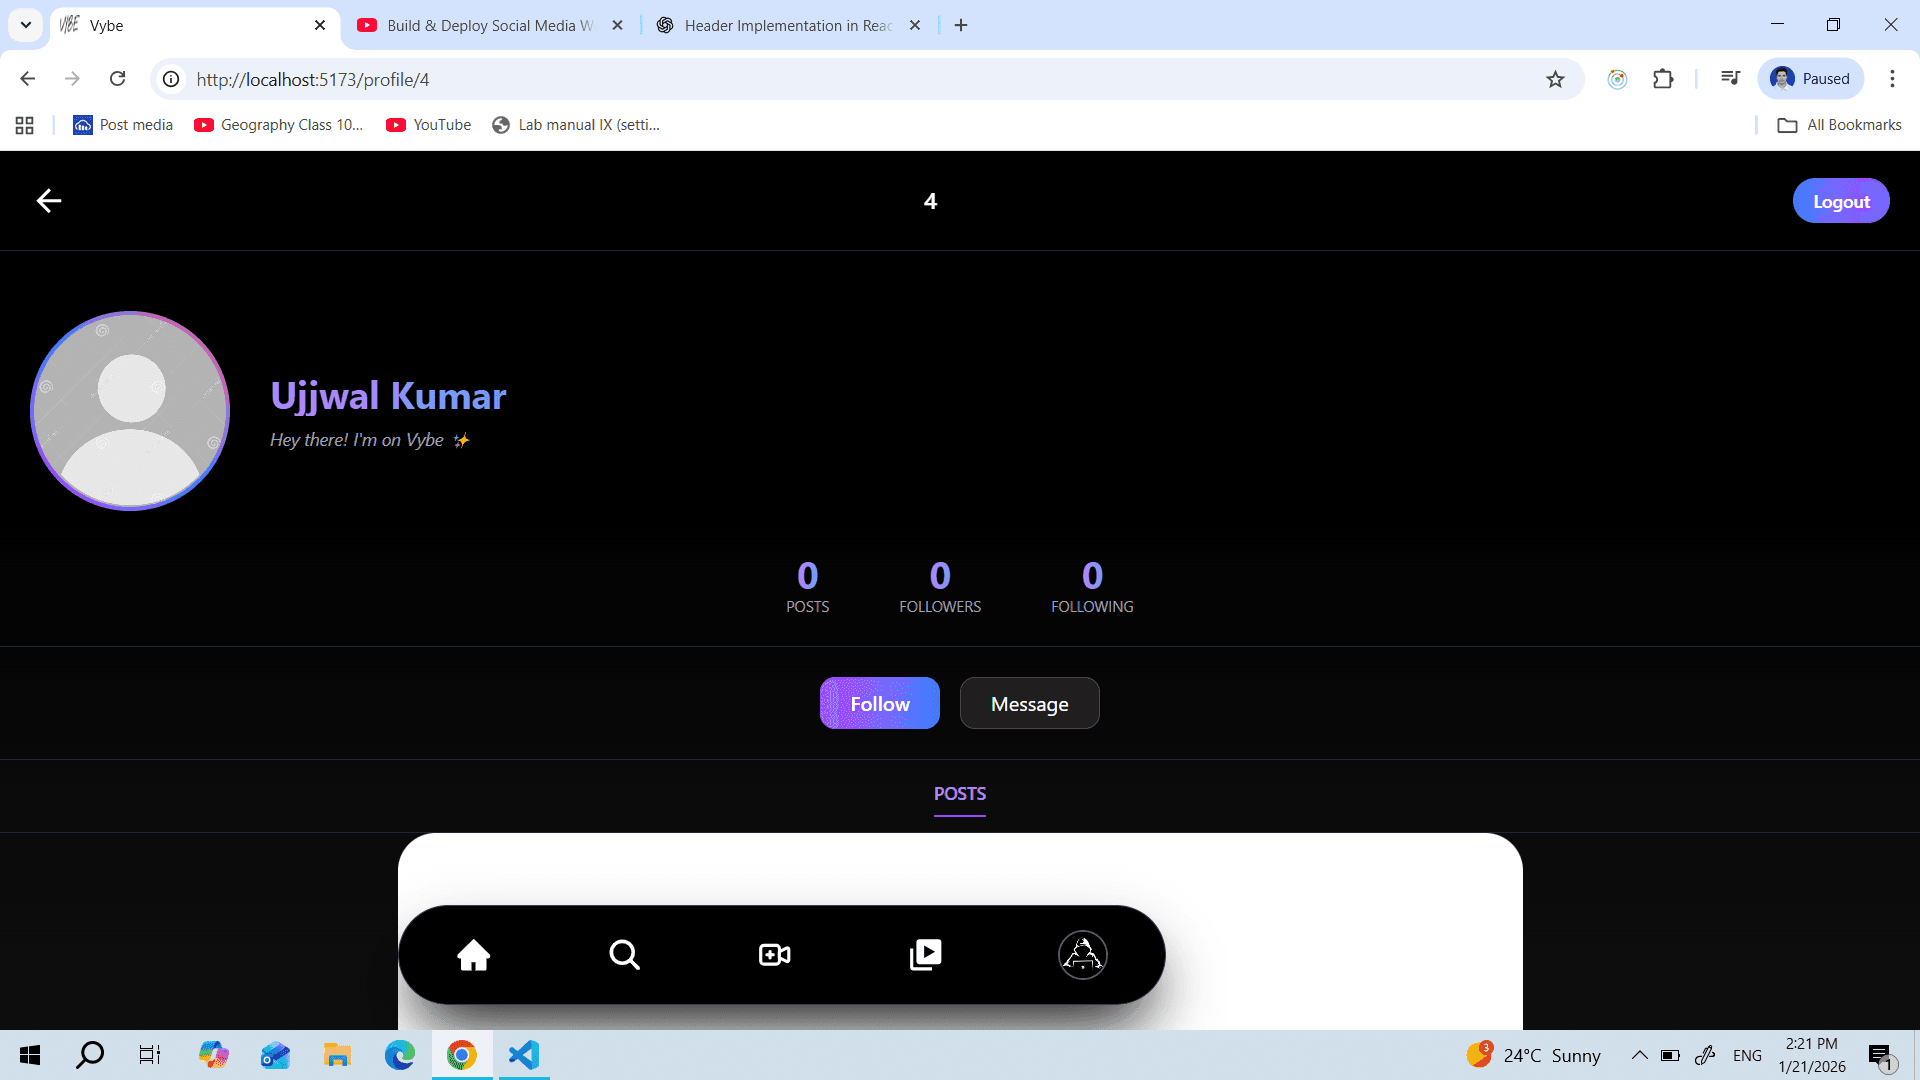Click the Logout button

1841,200
